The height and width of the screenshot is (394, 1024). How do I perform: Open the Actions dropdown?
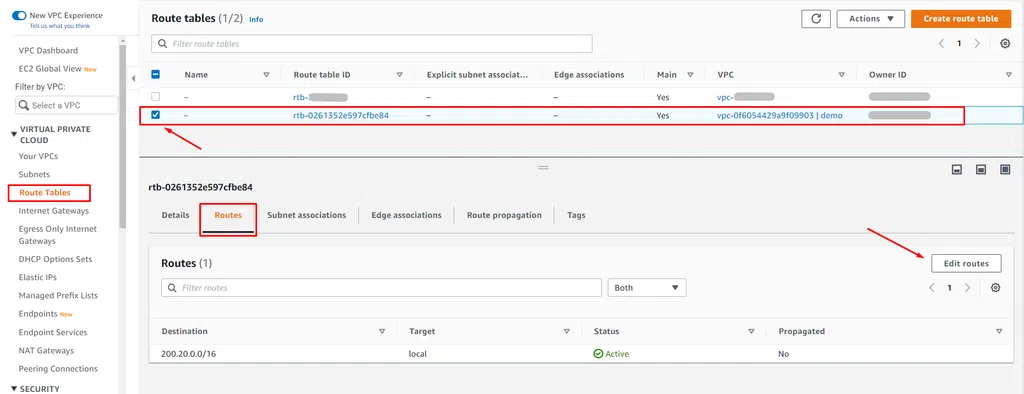click(871, 19)
